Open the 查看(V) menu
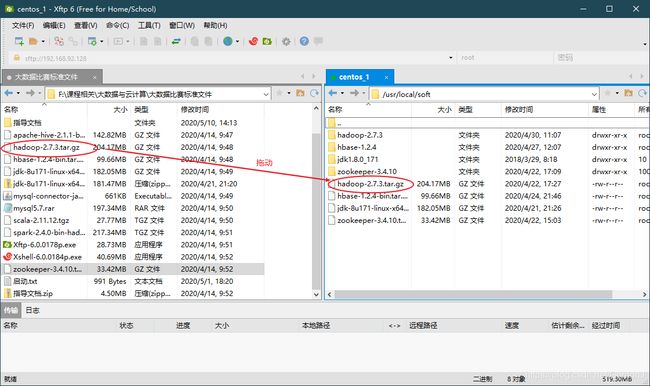Screen dimensions: 650x386 [85, 25]
